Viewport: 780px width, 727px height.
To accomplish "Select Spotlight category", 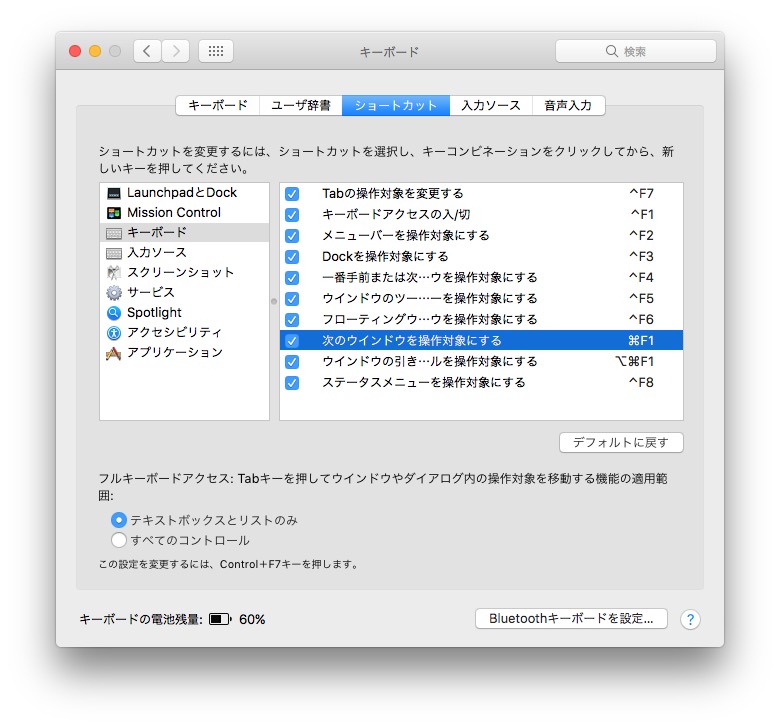I will point(185,312).
